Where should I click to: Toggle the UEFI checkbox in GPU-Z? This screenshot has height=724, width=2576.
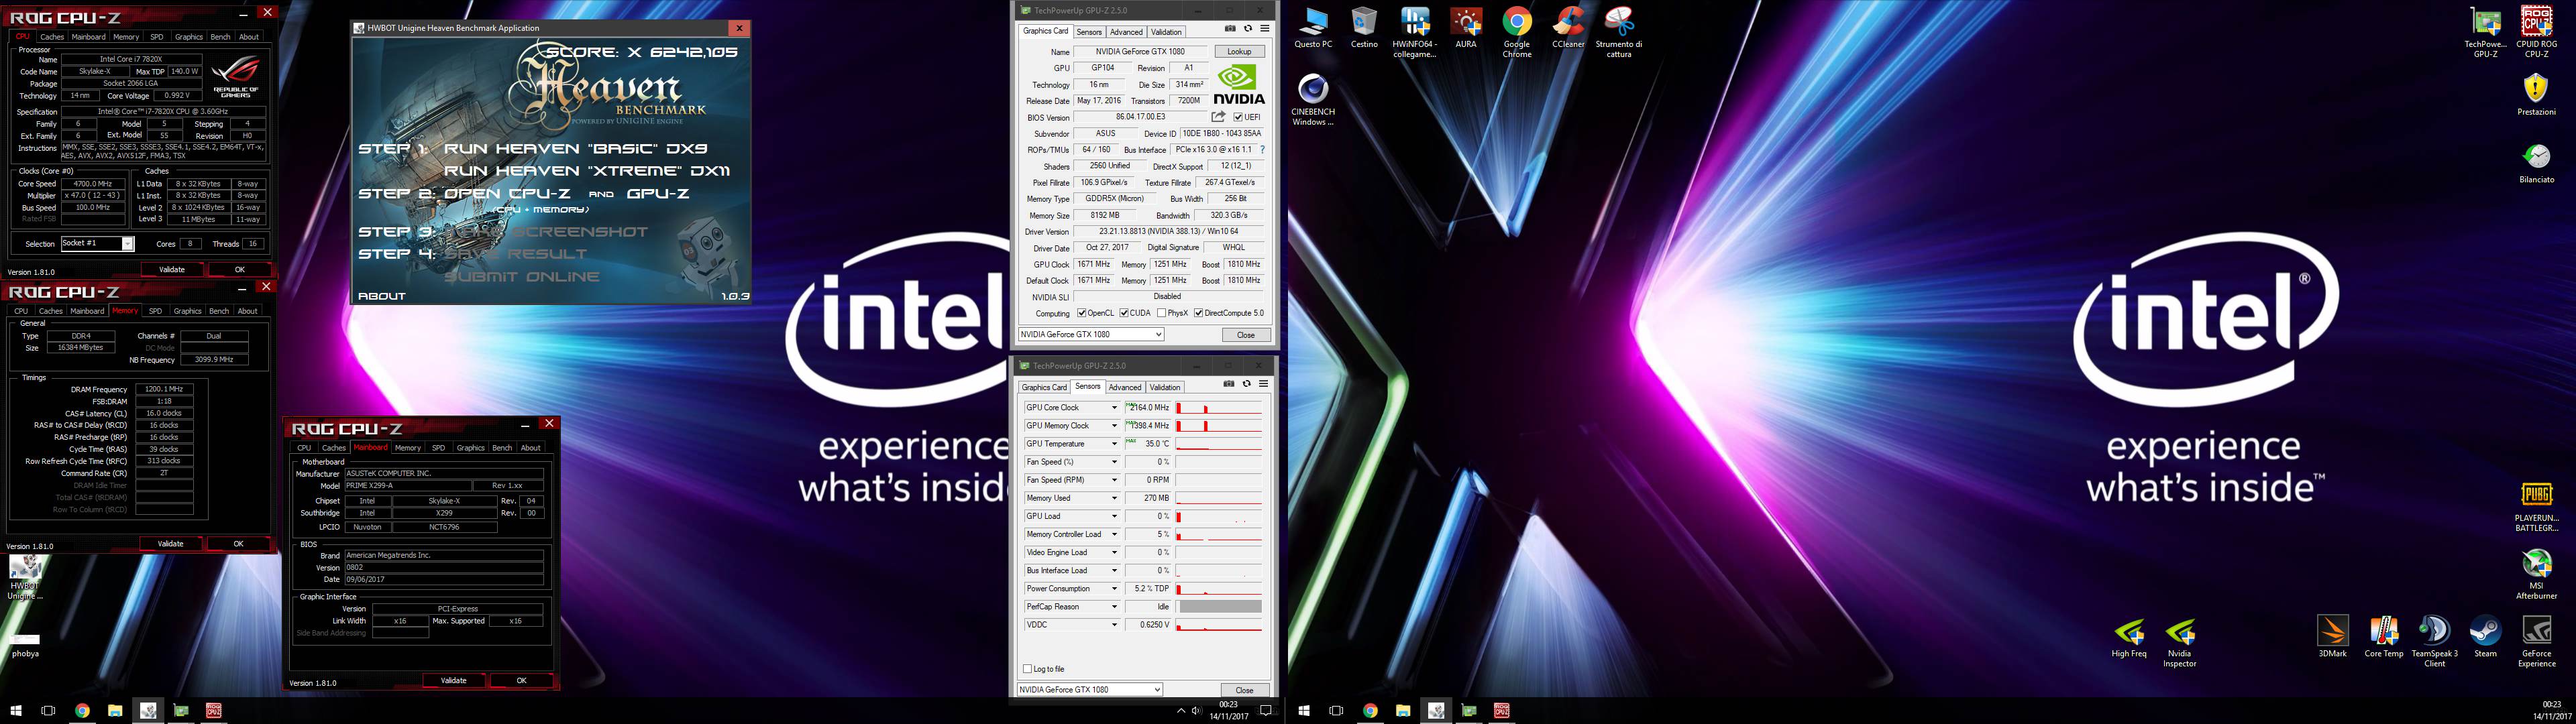1238,117
